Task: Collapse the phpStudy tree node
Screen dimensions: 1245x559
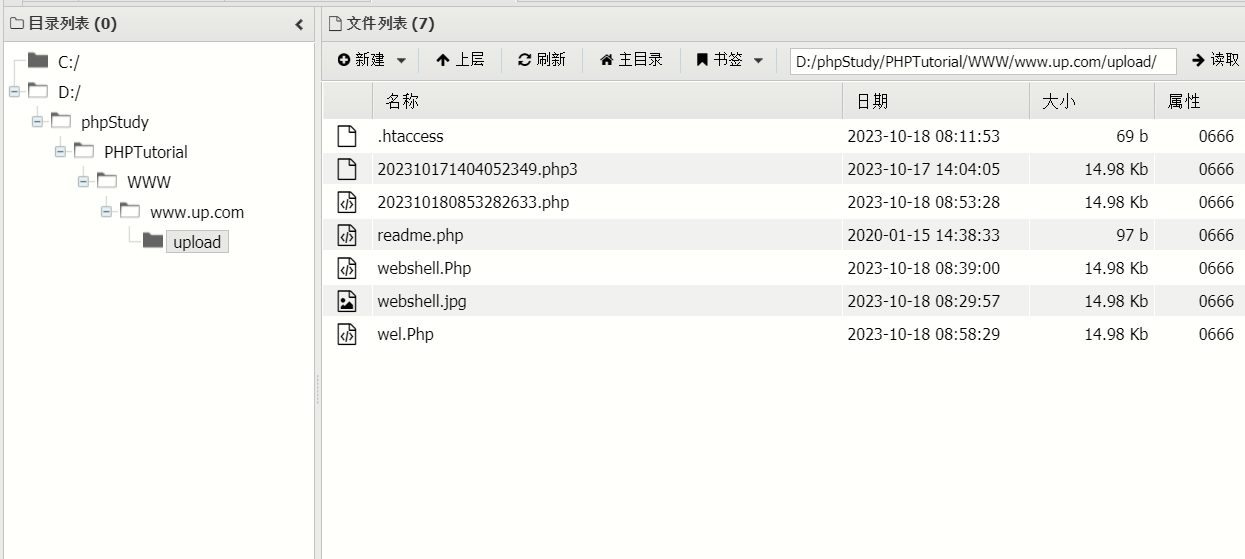Action: click(x=37, y=122)
